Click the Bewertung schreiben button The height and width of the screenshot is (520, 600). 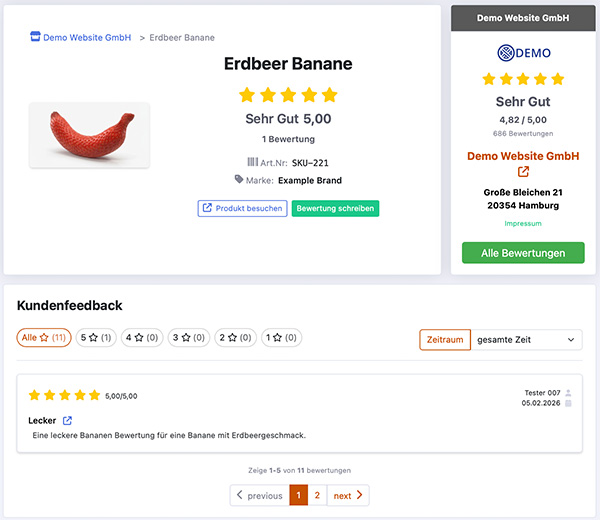pos(336,208)
